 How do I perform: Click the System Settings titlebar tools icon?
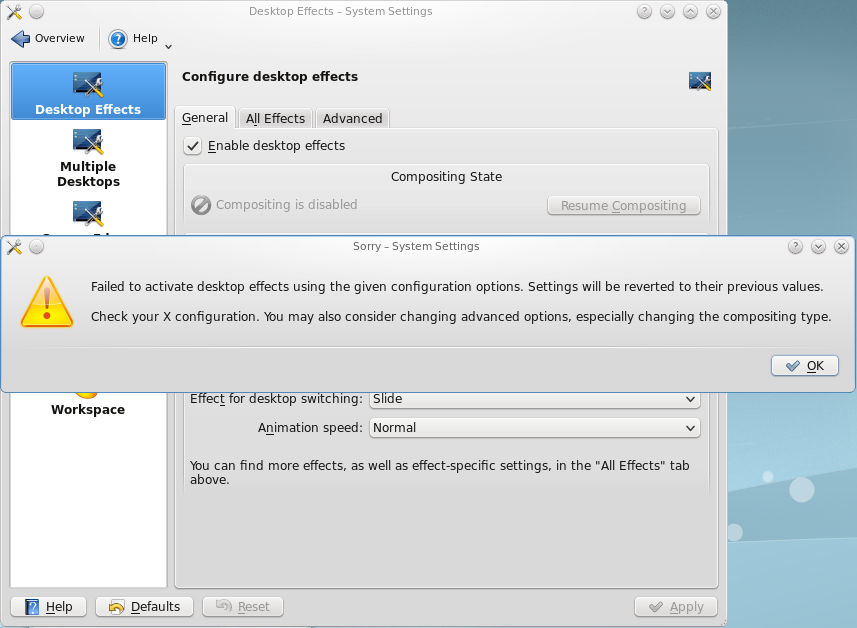pos(14,12)
